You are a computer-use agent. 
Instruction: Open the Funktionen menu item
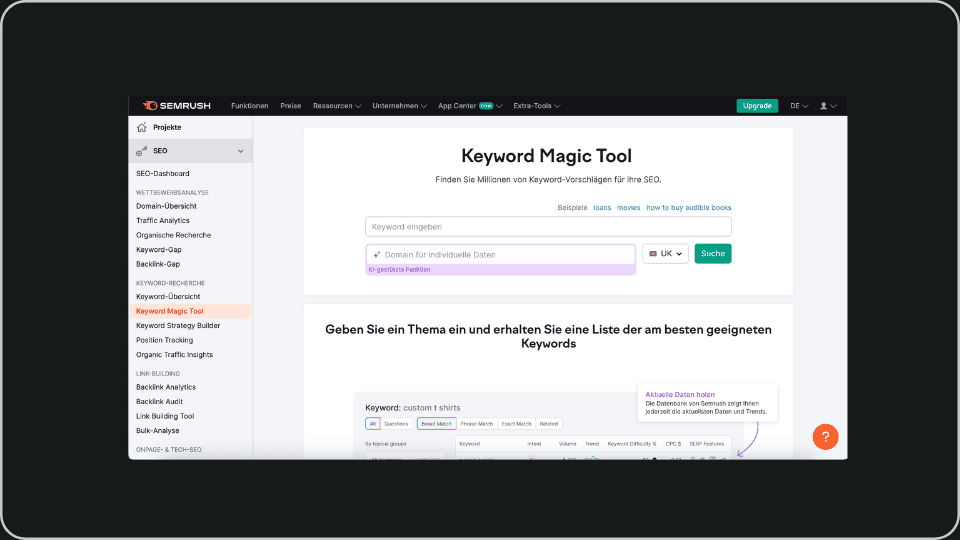click(x=249, y=106)
